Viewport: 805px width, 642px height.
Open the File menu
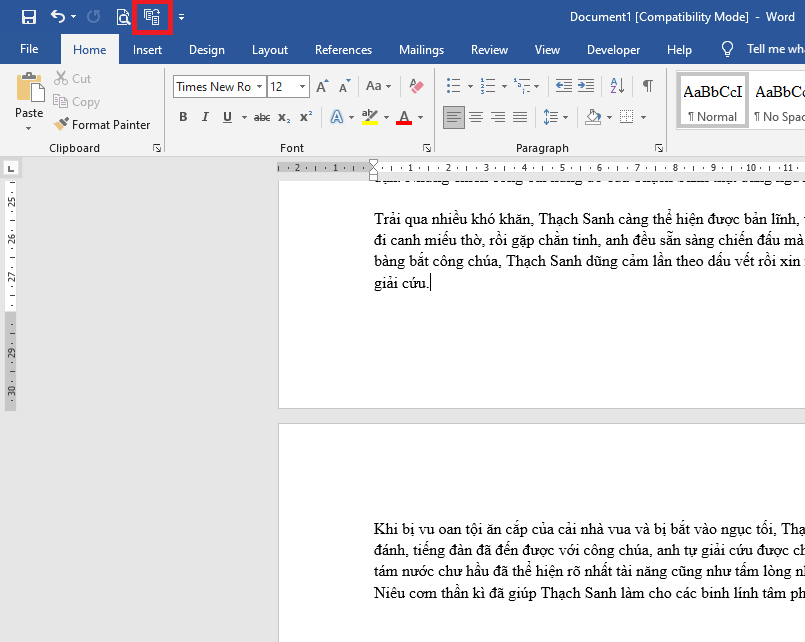click(30, 49)
